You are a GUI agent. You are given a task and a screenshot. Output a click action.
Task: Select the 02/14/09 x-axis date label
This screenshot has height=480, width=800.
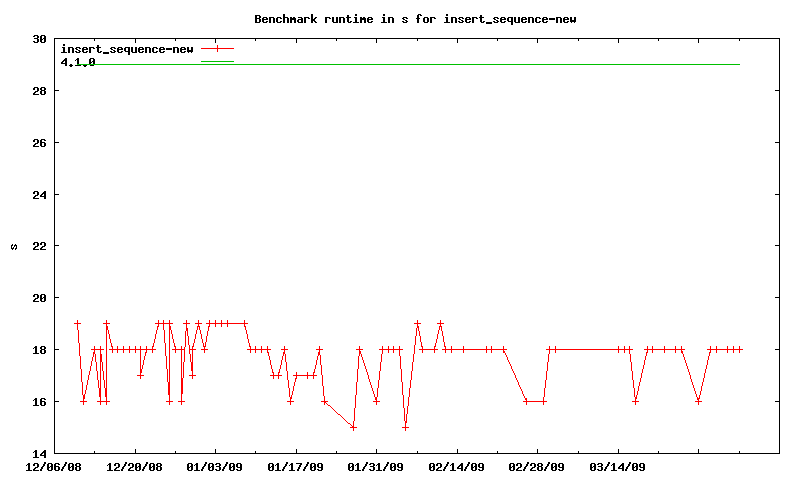[457, 467]
